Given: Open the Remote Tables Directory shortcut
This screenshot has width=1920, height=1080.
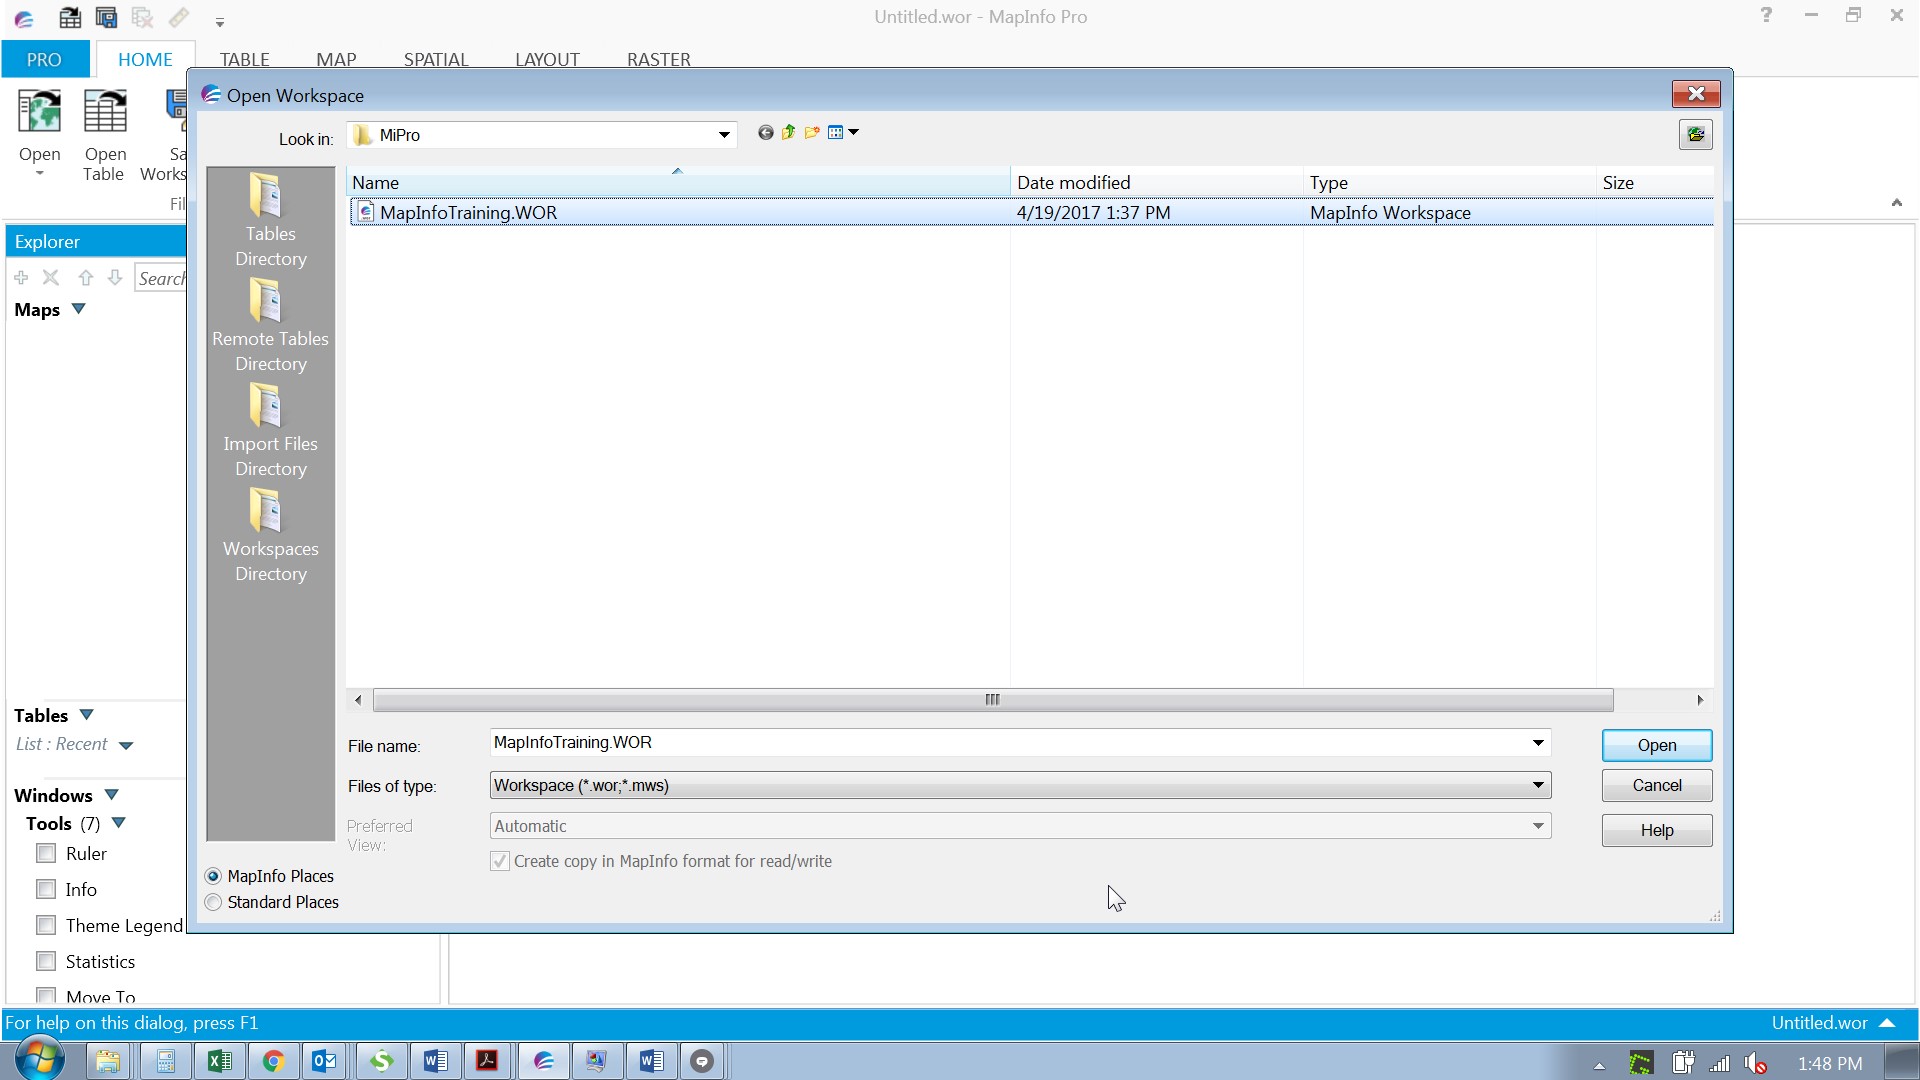Looking at the screenshot, I should click(267, 301).
